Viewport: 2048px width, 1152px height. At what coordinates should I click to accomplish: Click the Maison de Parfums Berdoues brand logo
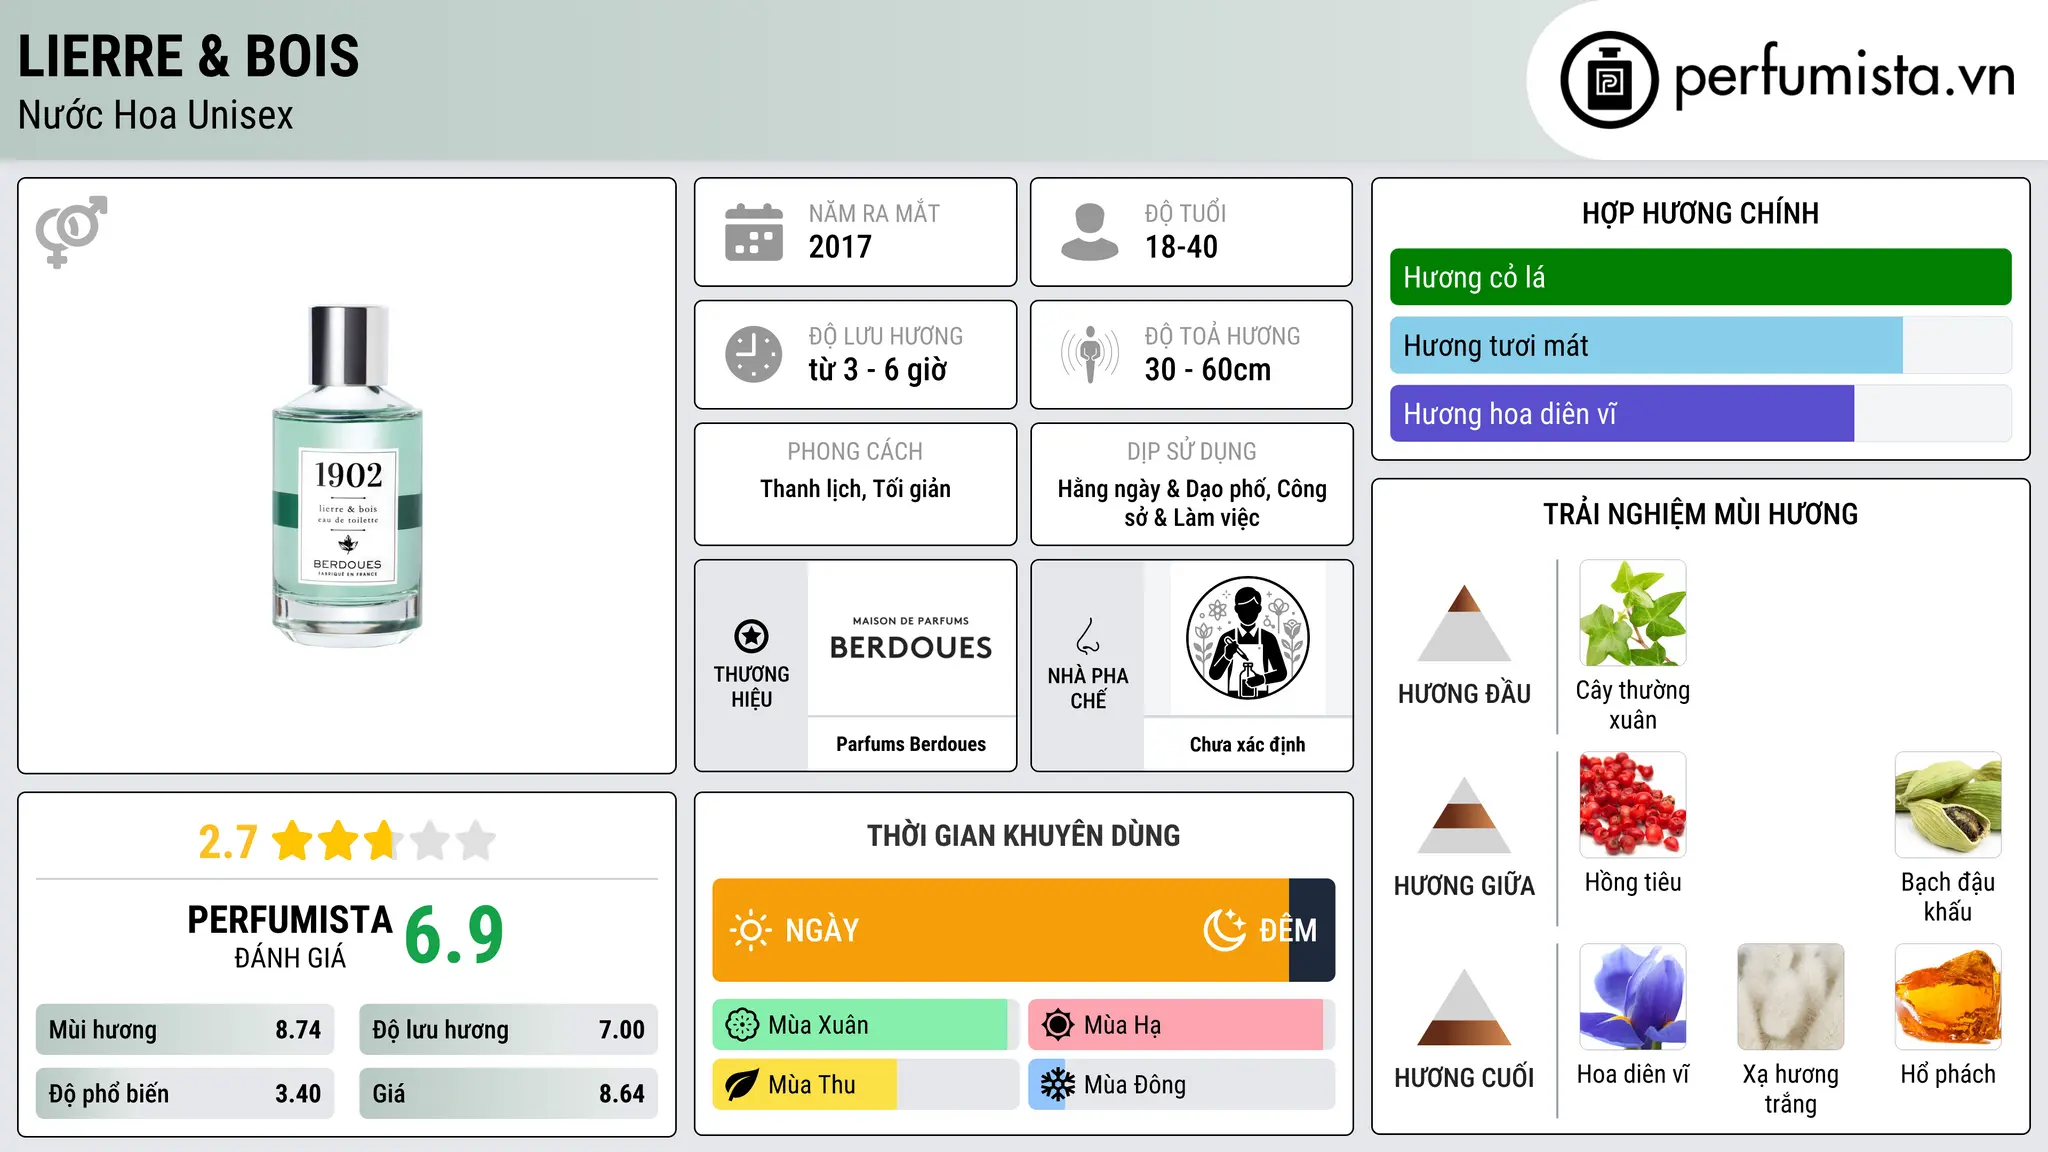coord(911,640)
